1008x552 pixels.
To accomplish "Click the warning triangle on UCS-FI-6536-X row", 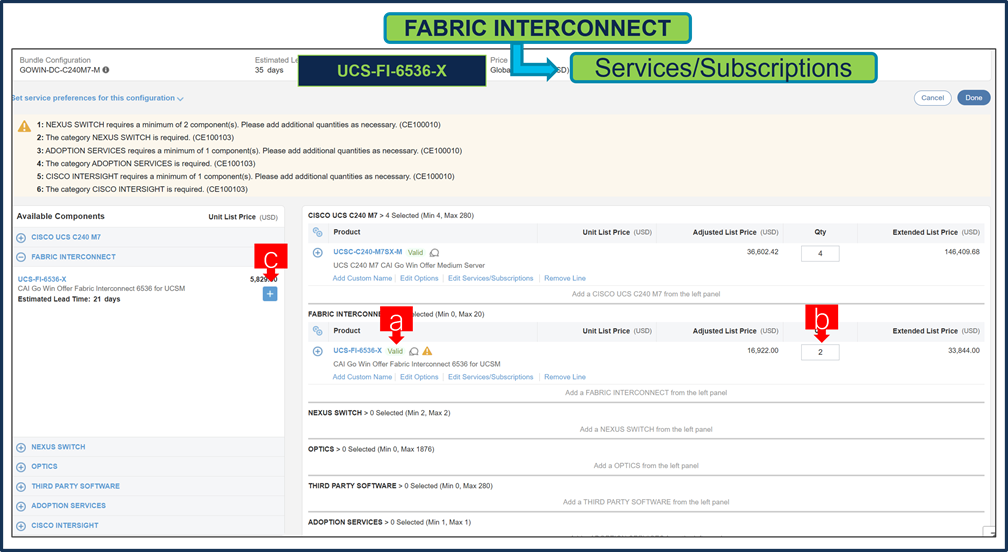I will pyautogui.click(x=428, y=351).
